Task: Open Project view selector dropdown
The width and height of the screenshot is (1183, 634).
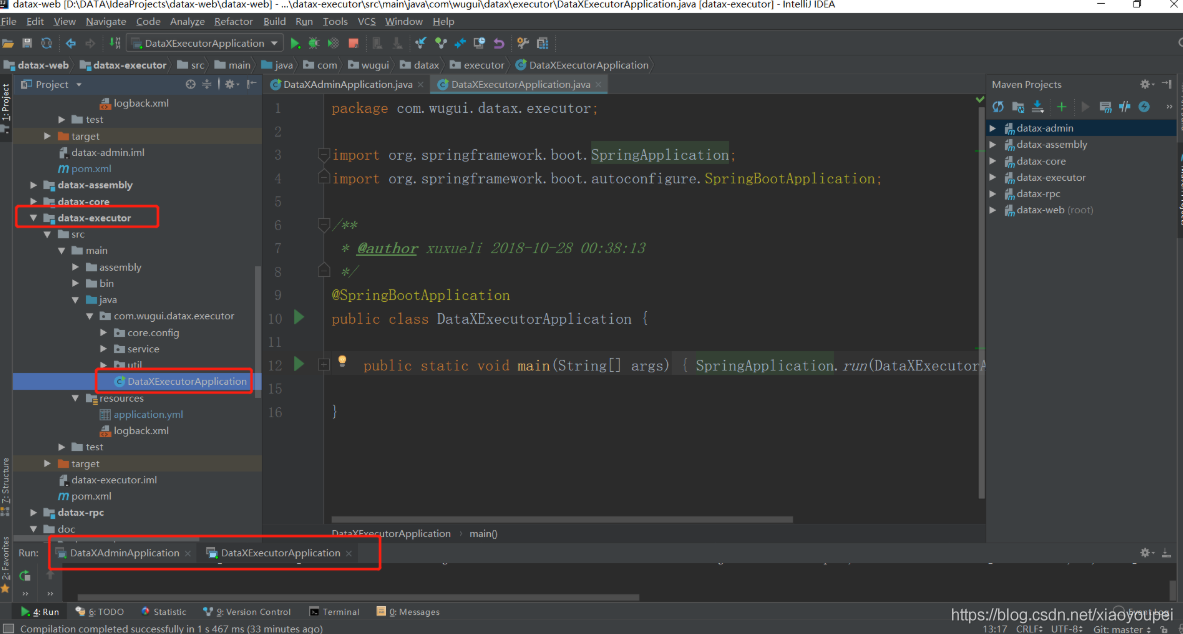Action: click(52, 85)
